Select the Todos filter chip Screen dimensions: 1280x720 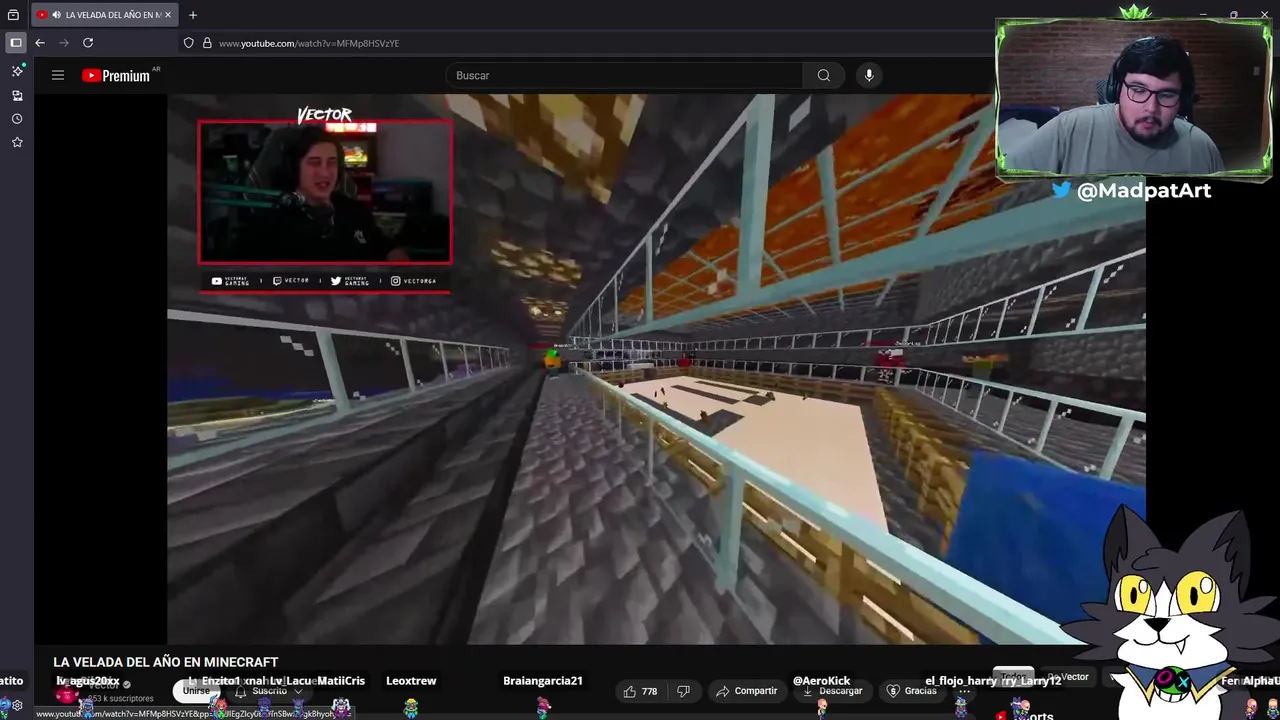coord(1014,677)
